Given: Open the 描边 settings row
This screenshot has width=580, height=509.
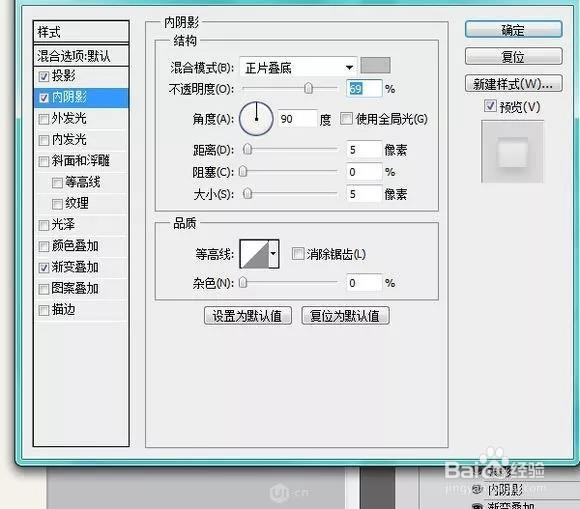Looking at the screenshot, I should pyautogui.click(x=81, y=310).
